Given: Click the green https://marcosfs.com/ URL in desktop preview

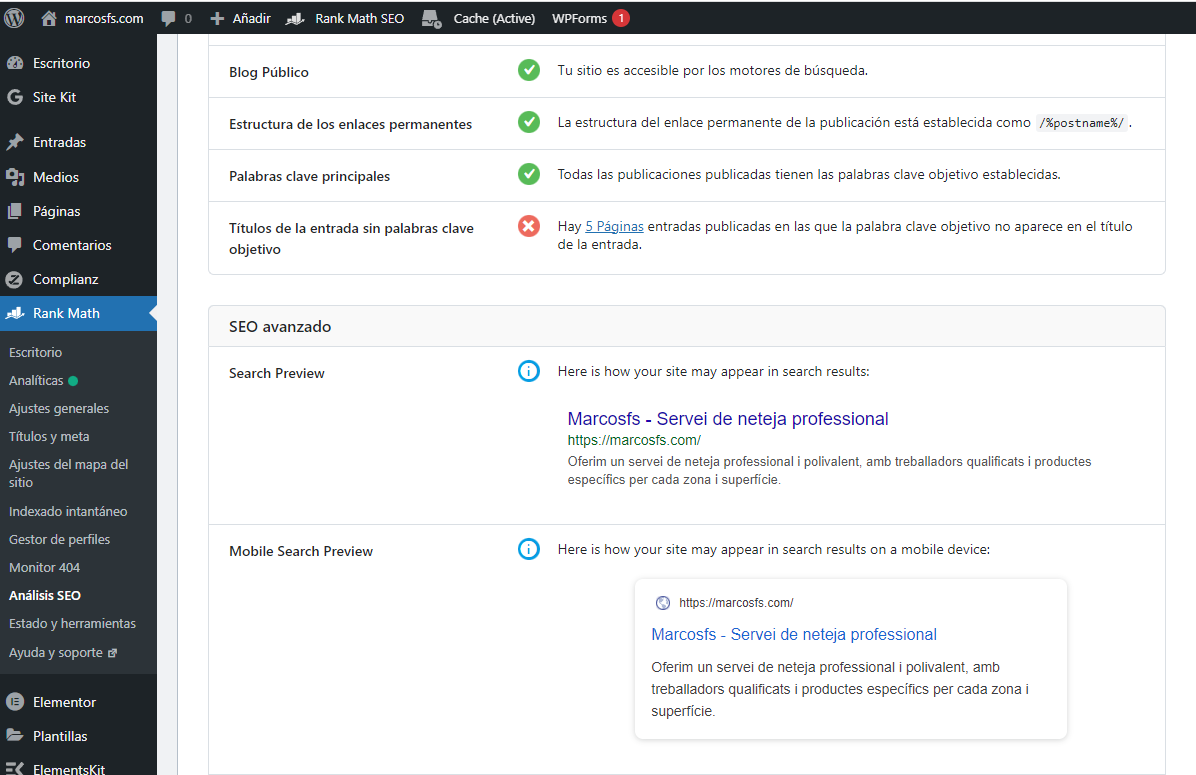Looking at the screenshot, I should coord(634,440).
